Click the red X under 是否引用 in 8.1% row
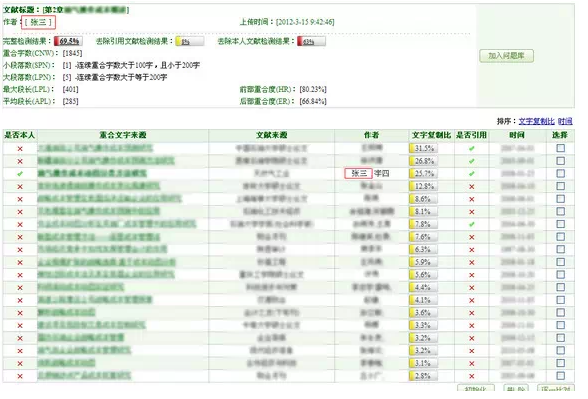Image resolution: width=588 pixels, height=399 pixels. pyautogui.click(x=472, y=212)
